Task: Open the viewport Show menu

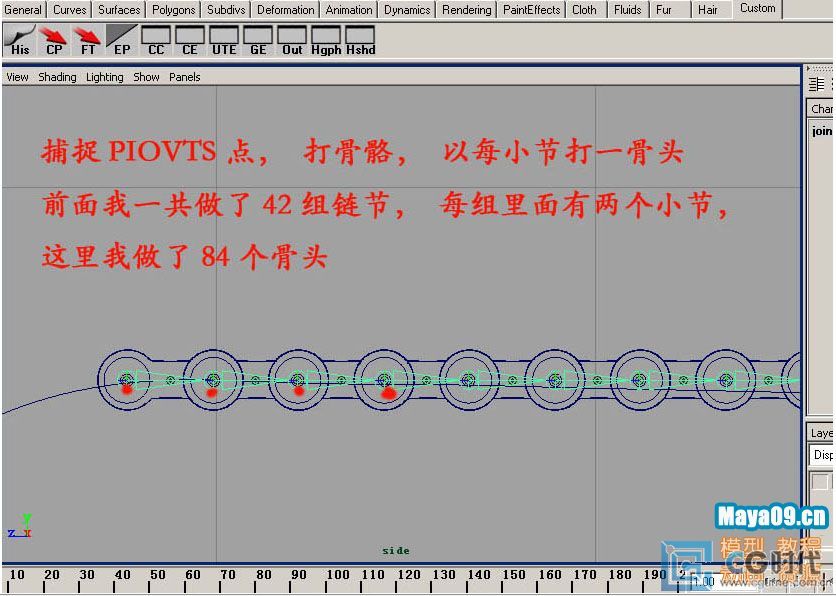Action: (x=146, y=77)
